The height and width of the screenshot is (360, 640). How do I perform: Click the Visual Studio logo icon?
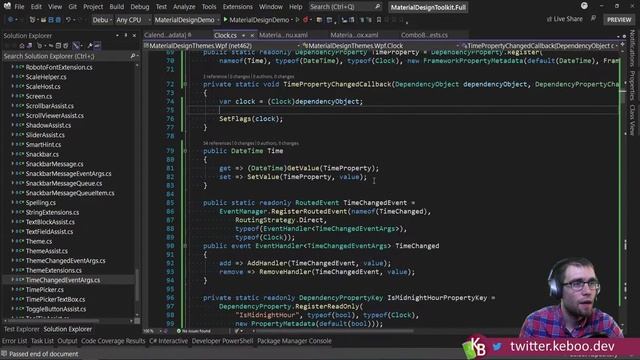[x=7, y=6]
